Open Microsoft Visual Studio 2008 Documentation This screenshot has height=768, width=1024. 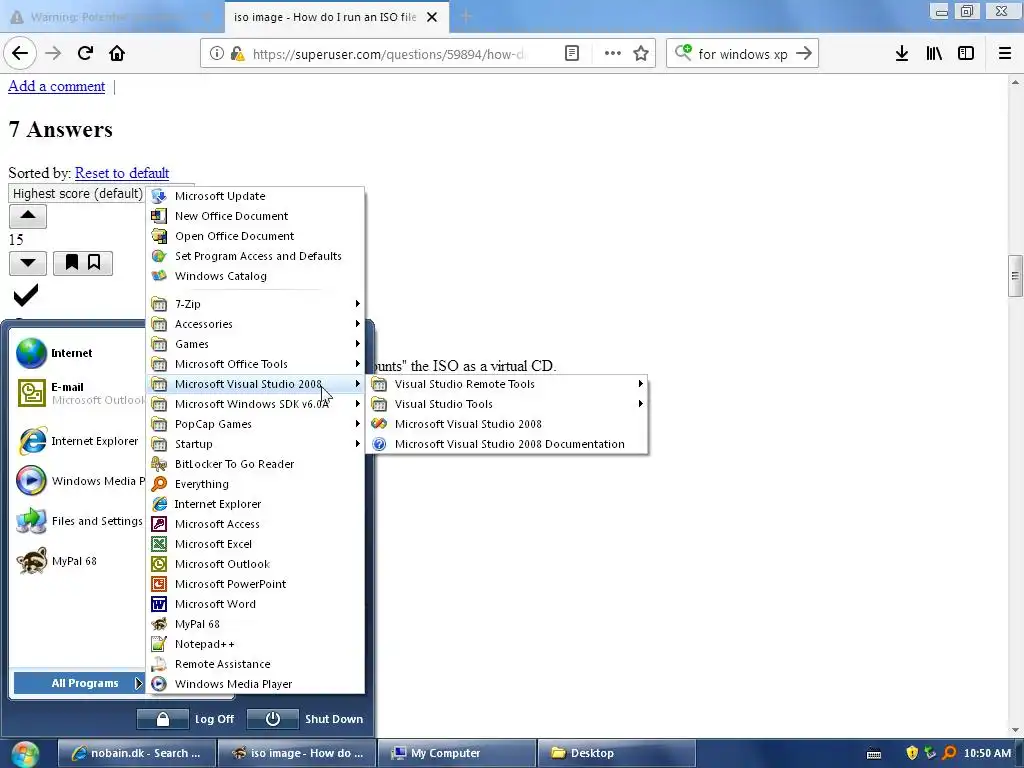(507, 444)
